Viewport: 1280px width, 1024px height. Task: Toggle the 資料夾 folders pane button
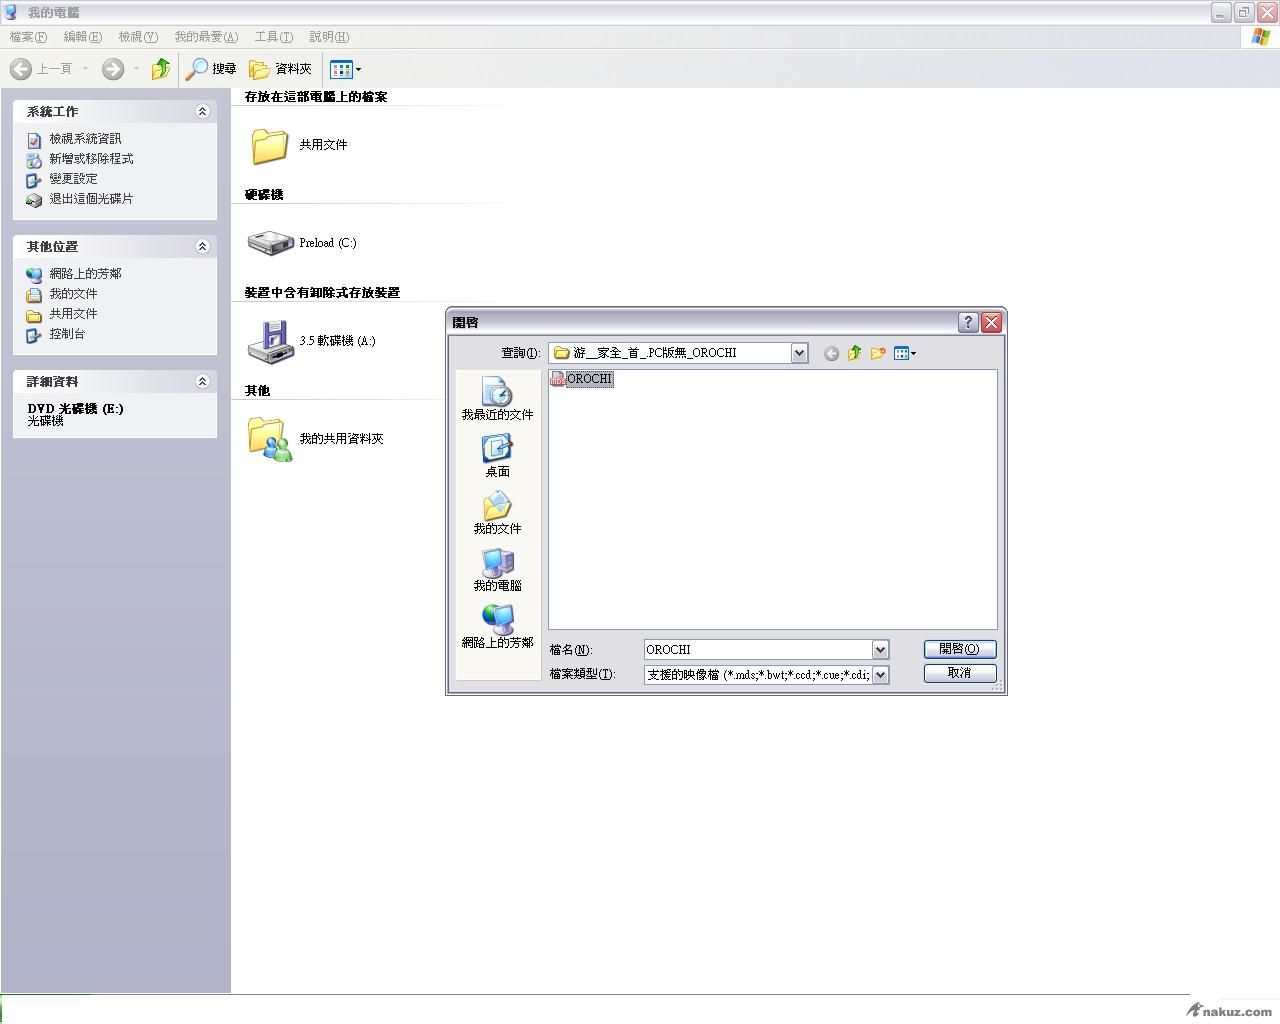tap(280, 69)
